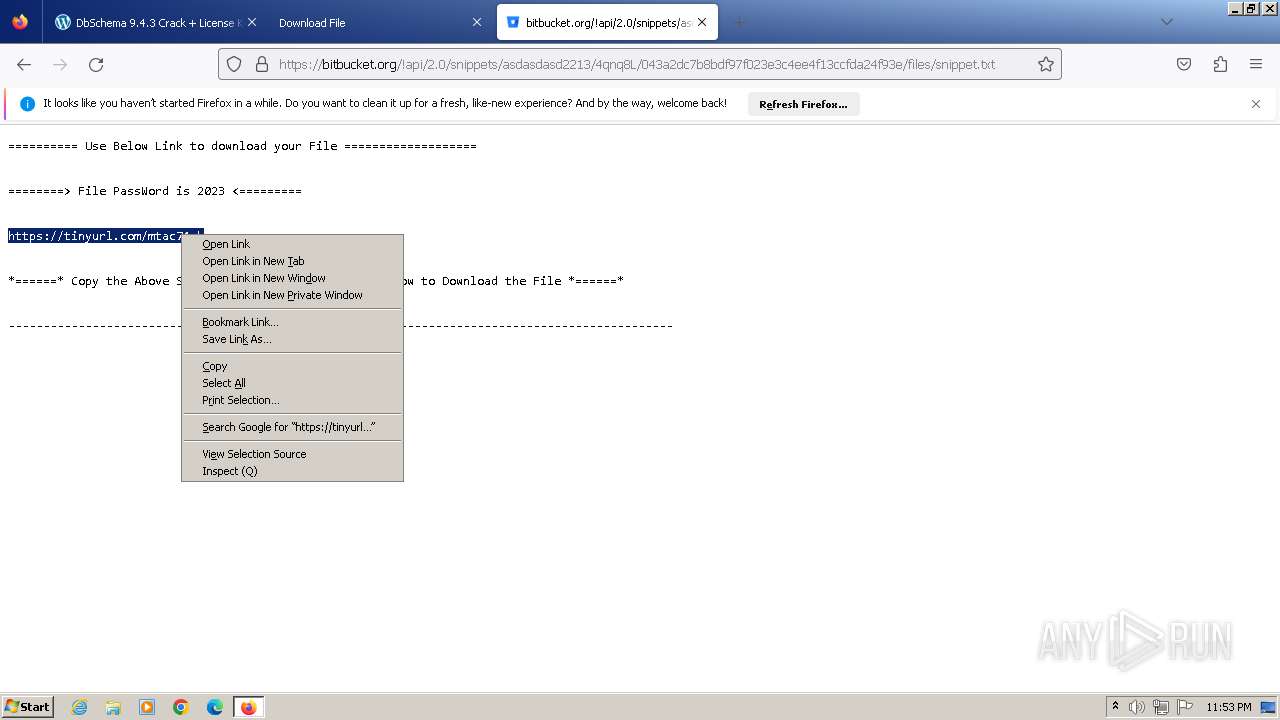Screen dimensions: 1280x720
Task: Open Firefox View pinned tab
Action: 20,22
